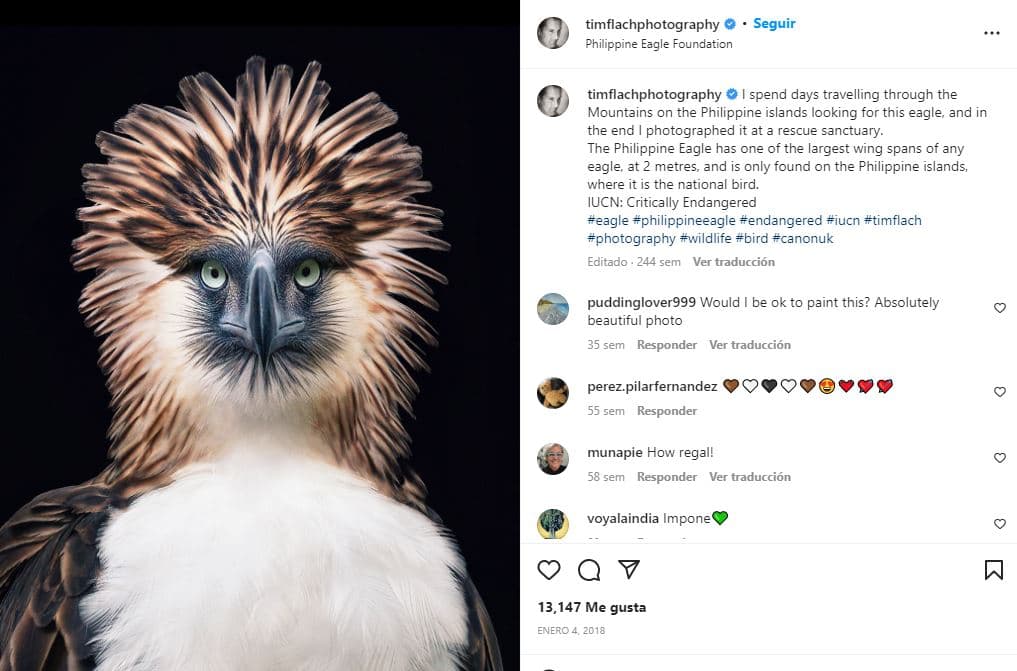Screen dimensions: 1017x671
Task: Toggle the like heart on perez.pilarfernandez's comment
Action: (999, 392)
